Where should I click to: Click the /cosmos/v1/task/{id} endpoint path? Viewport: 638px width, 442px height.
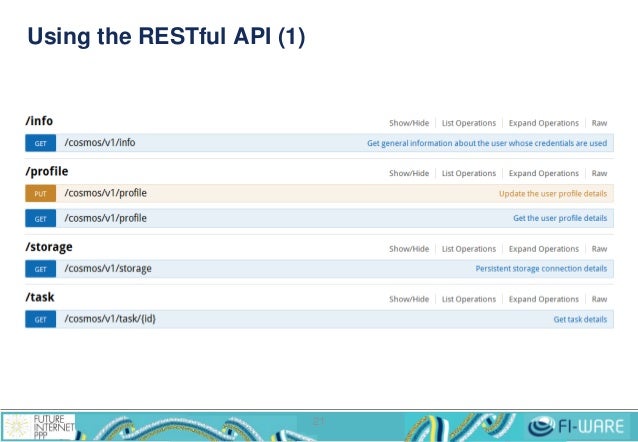pos(110,319)
